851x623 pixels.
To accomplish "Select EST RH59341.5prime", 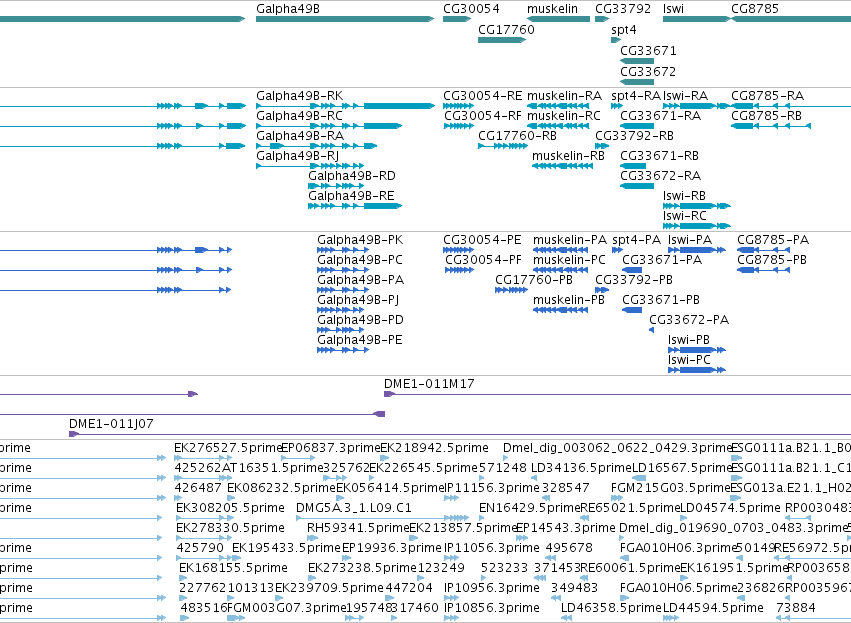I will pos(358,528).
